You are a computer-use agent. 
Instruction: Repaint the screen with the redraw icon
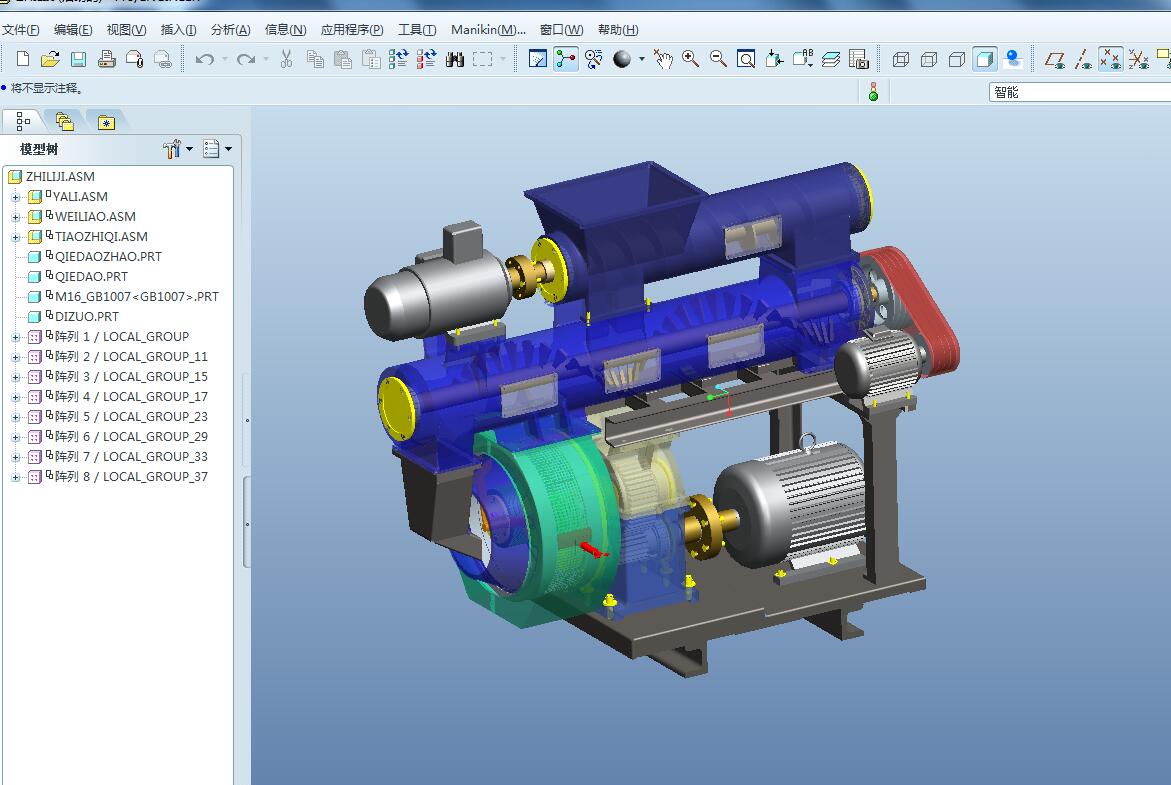pyautogui.click(x=538, y=59)
